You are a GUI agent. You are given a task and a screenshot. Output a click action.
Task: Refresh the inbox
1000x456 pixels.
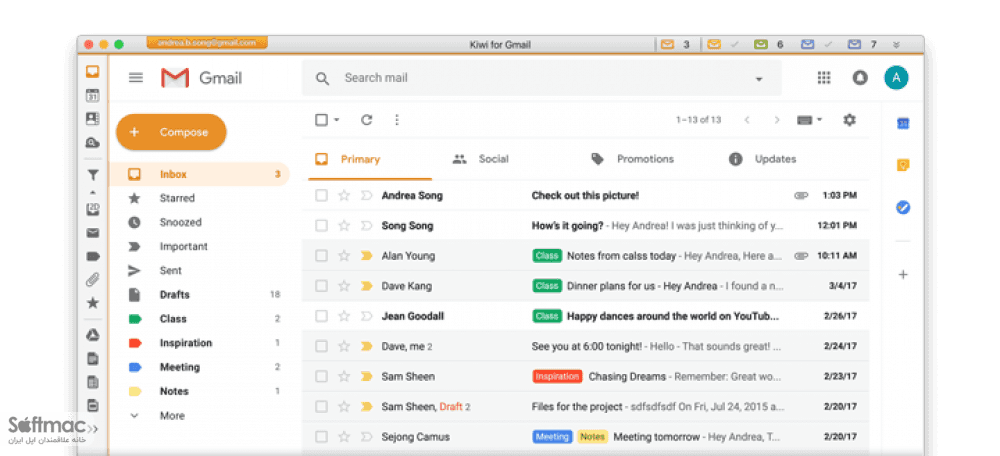[366, 120]
